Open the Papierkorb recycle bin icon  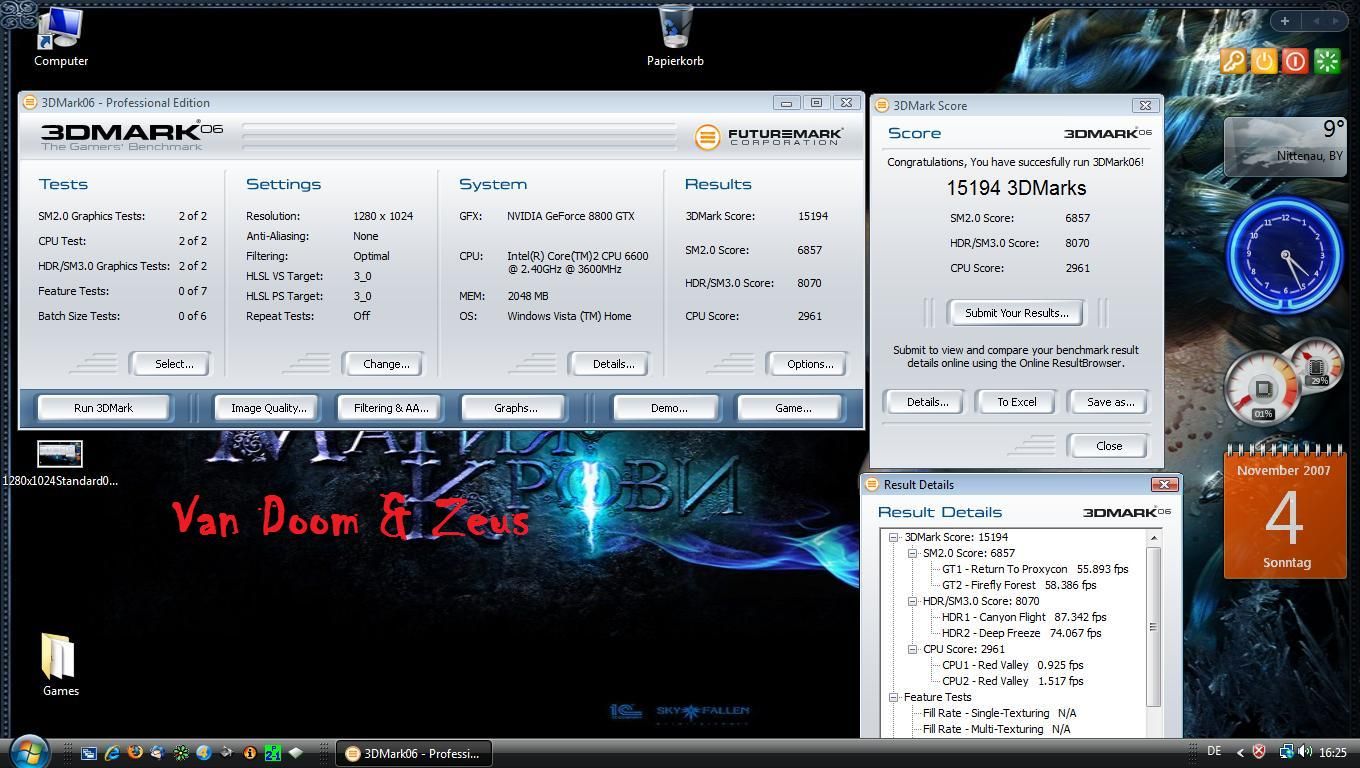click(x=675, y=36)
